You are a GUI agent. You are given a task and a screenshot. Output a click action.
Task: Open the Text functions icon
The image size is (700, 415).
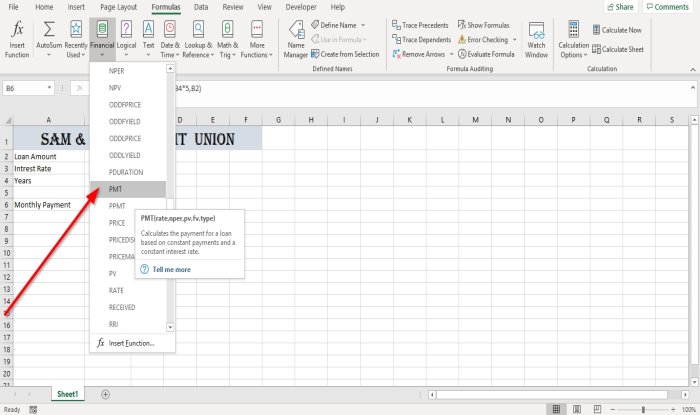coord(148,29)
